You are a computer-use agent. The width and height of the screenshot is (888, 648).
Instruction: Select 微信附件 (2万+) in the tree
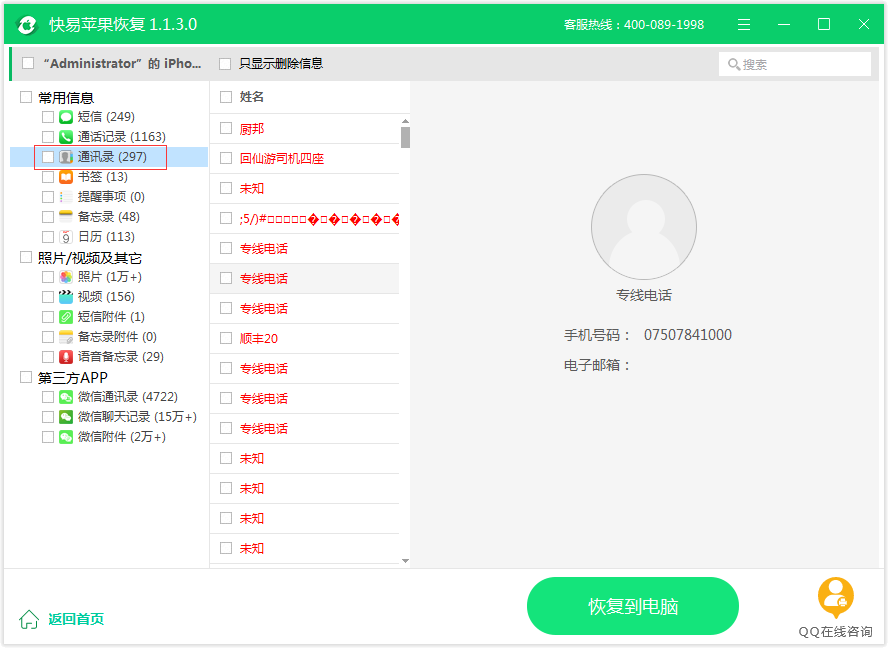122,437
